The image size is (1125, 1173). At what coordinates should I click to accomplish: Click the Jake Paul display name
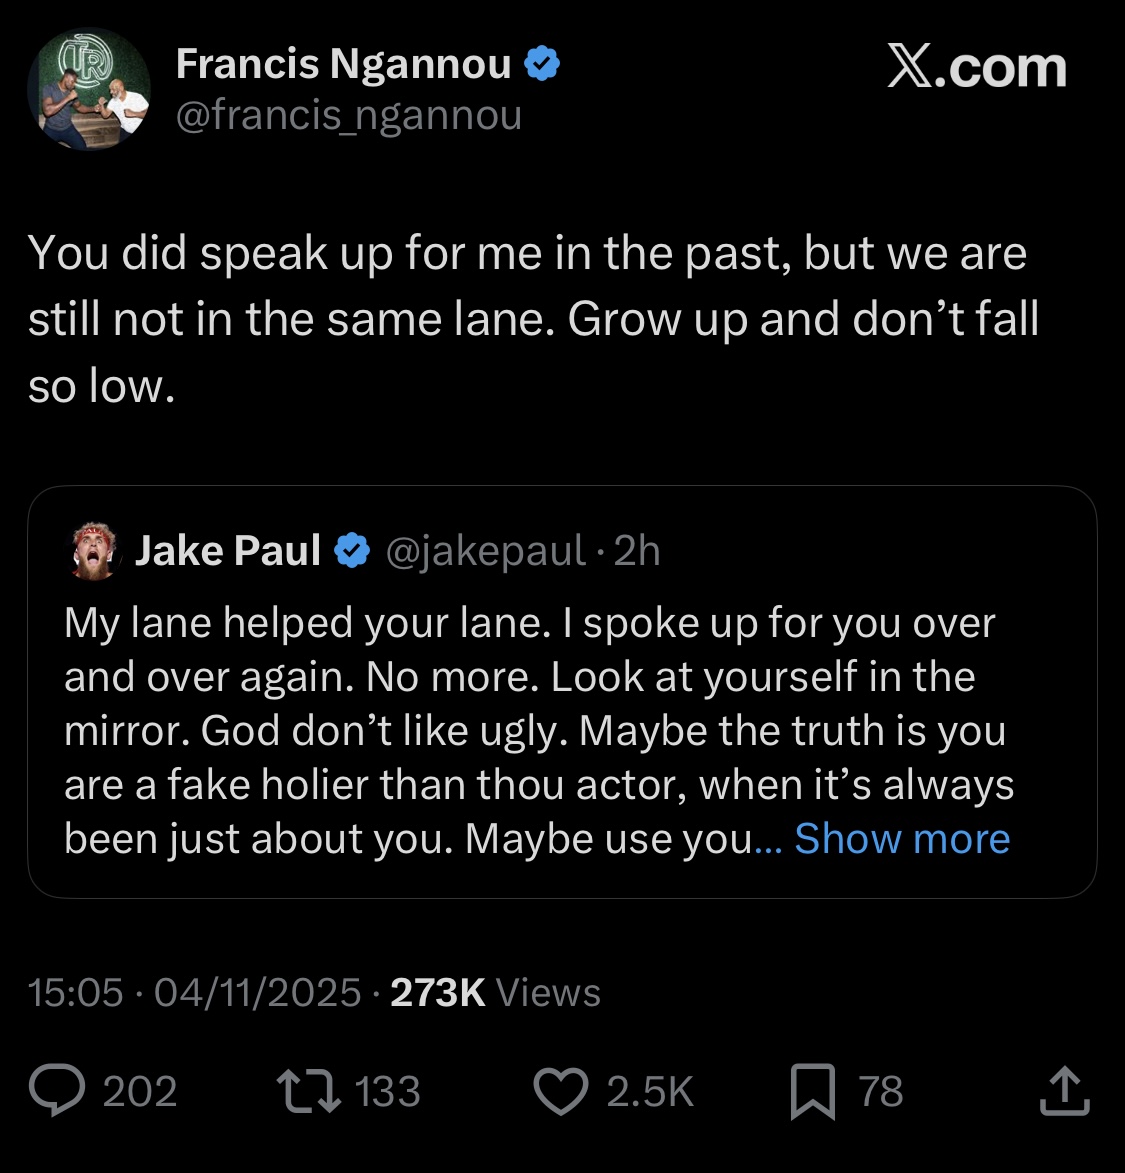click(x=228, y=551)
